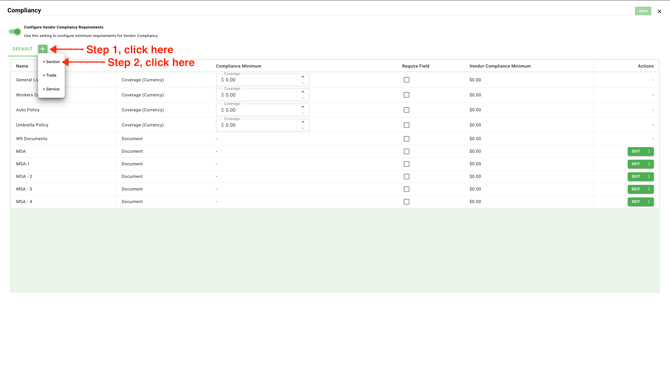
Task: Click the green plus add icon beside DEFAULT
Action: pos(43,49)
